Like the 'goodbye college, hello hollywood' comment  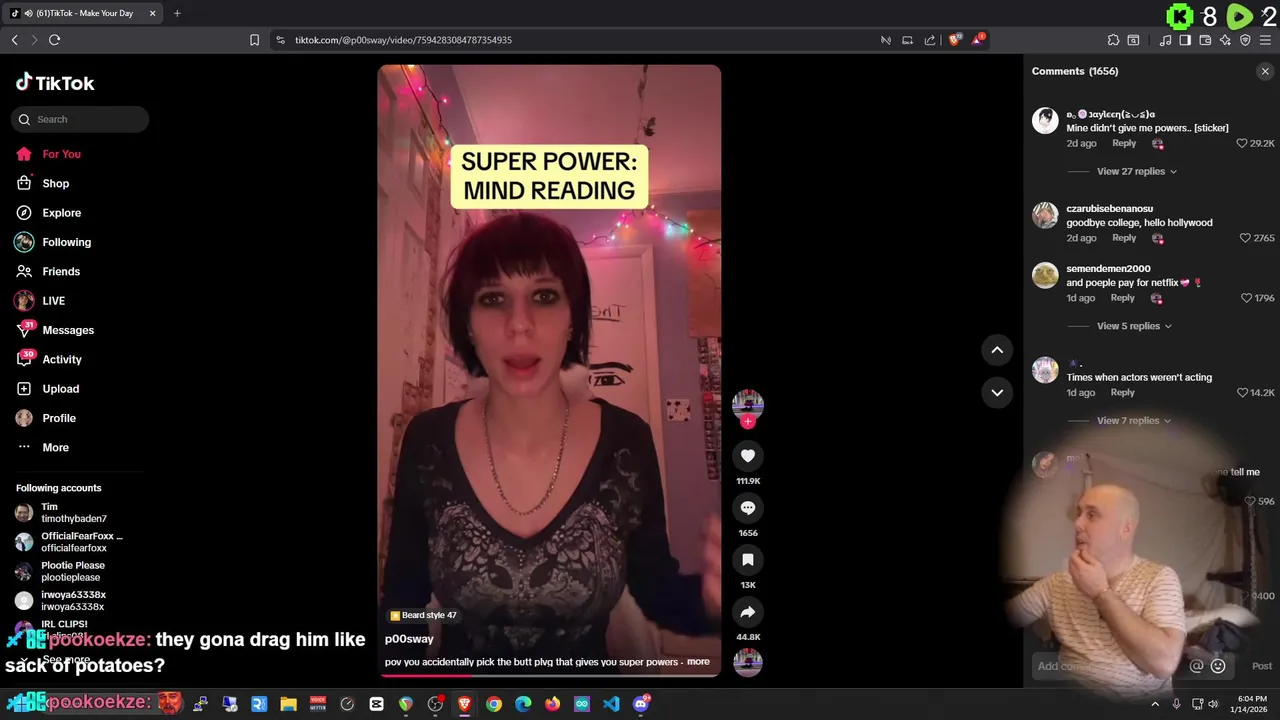pyautogui.click(x=1245, y=238)
